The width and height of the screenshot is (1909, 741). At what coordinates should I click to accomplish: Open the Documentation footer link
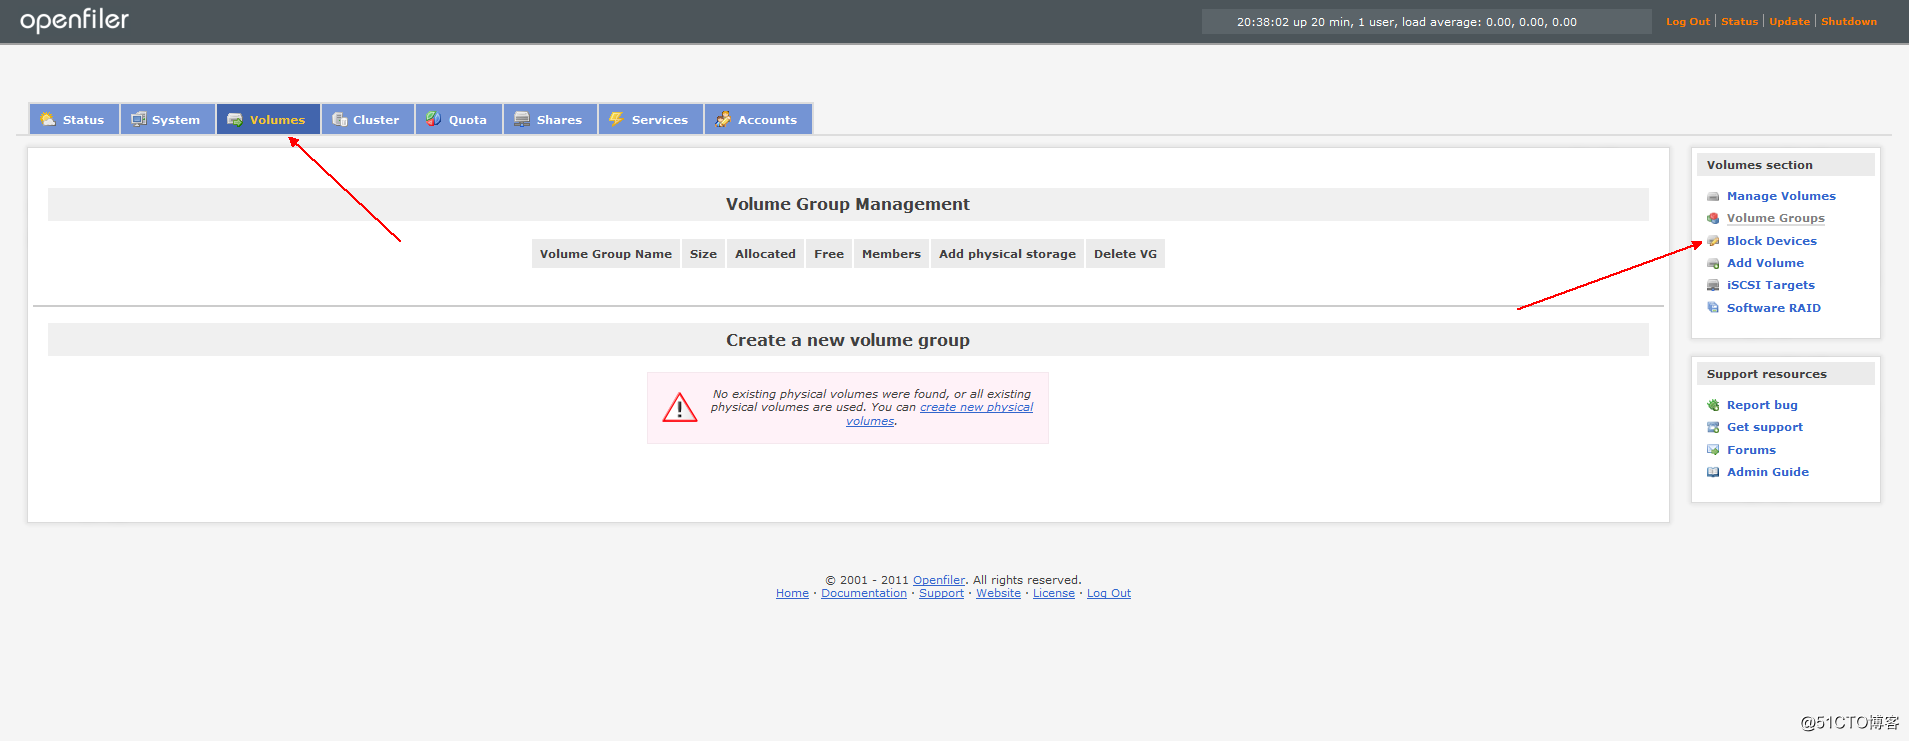[x=864, y=593]
